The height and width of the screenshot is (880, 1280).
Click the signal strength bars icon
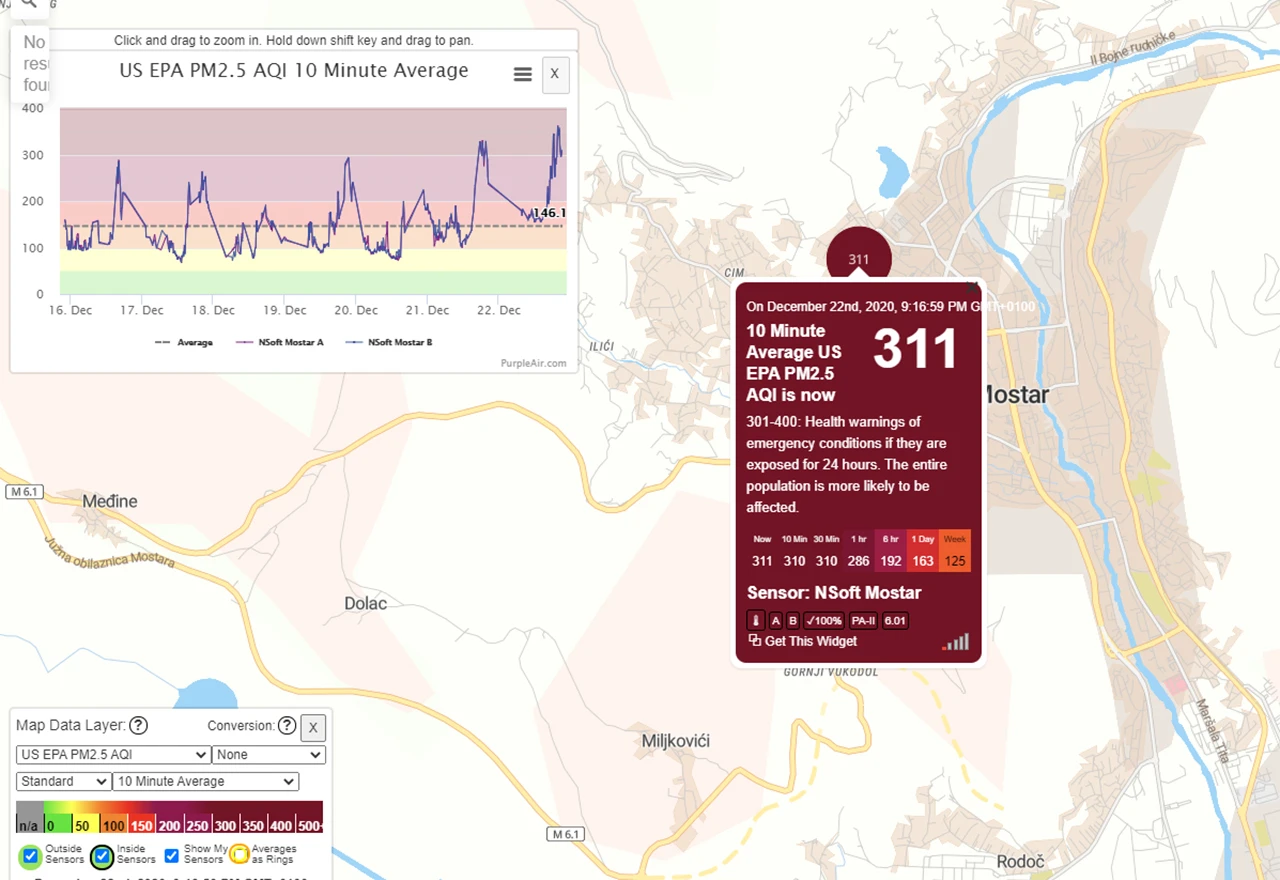click(956, 641)
